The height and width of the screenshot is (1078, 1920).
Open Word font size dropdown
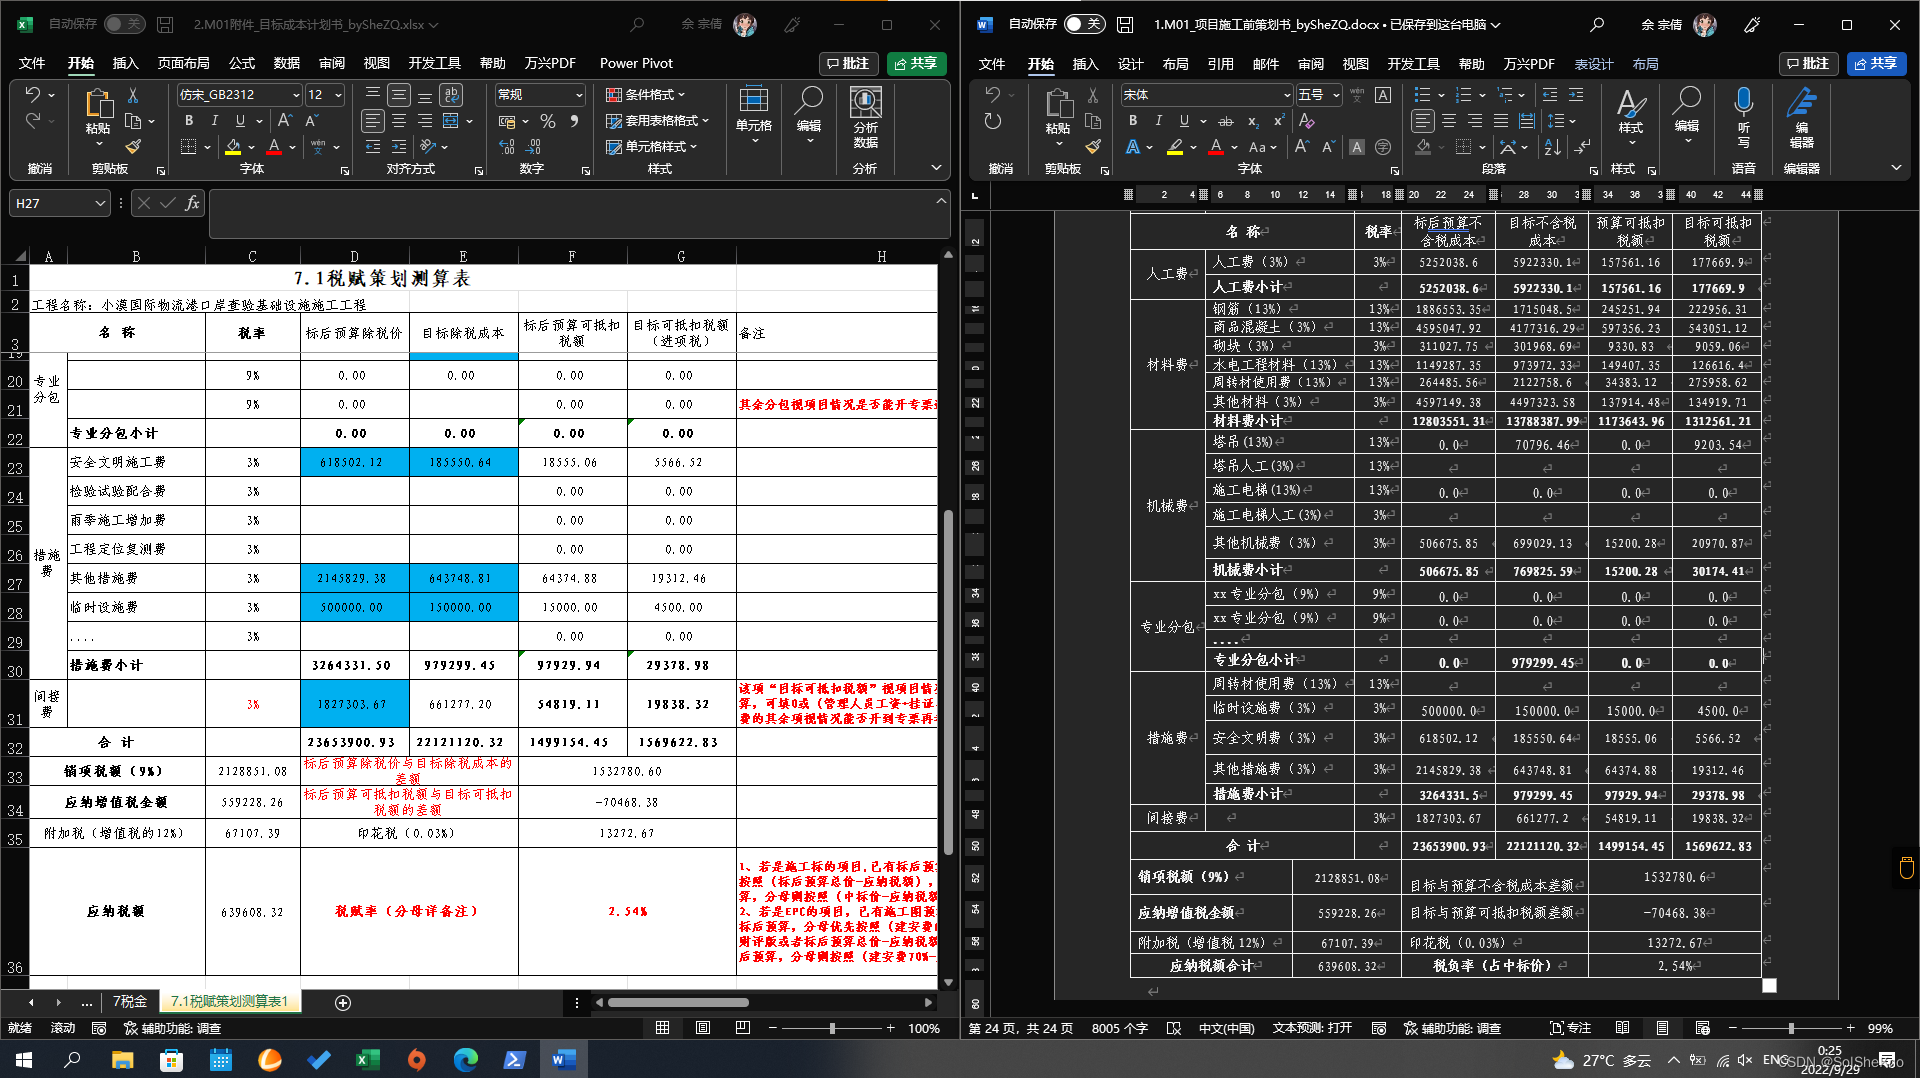1336,95
